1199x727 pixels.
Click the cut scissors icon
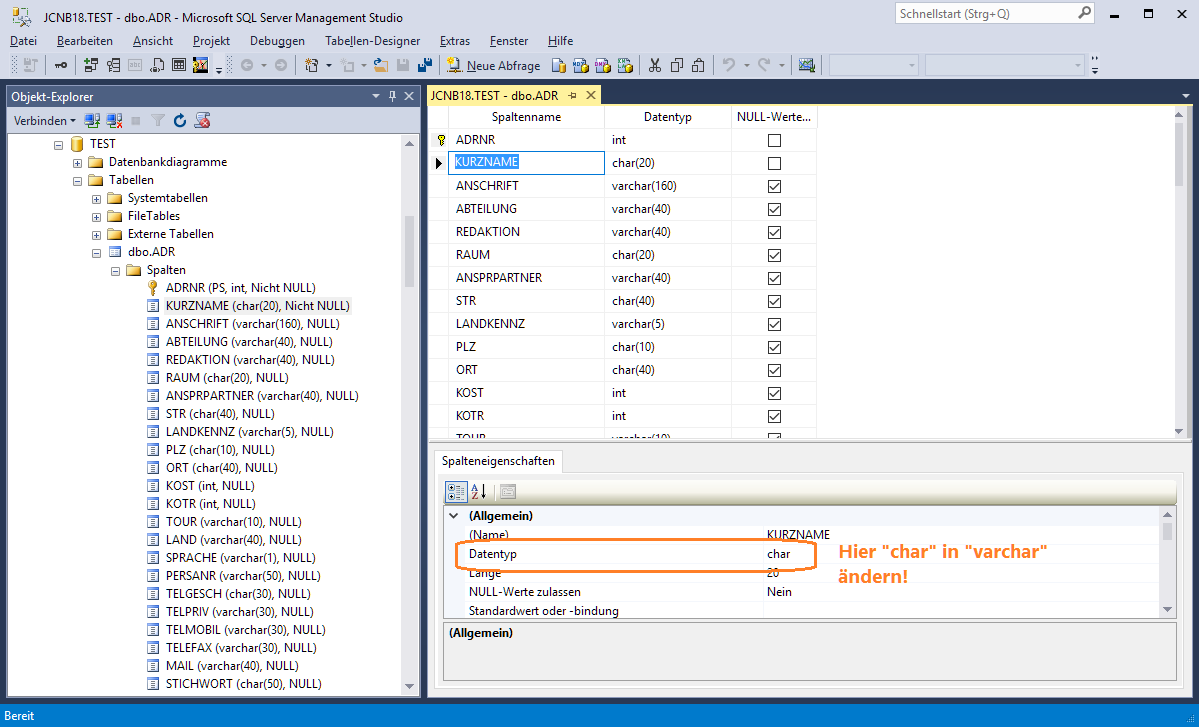pyautogui.click(x=655, y=65)
